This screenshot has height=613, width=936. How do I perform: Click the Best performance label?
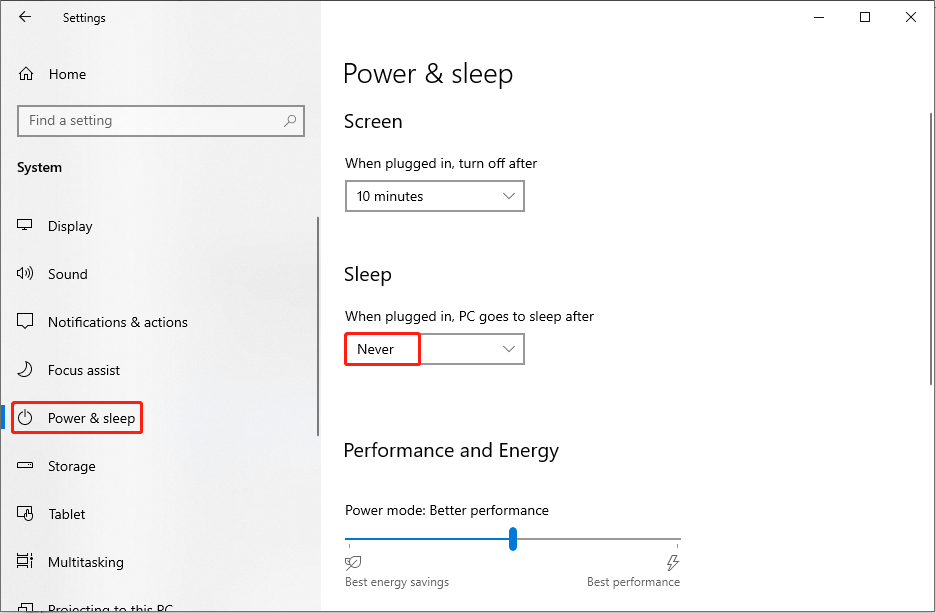coord(633,581)
